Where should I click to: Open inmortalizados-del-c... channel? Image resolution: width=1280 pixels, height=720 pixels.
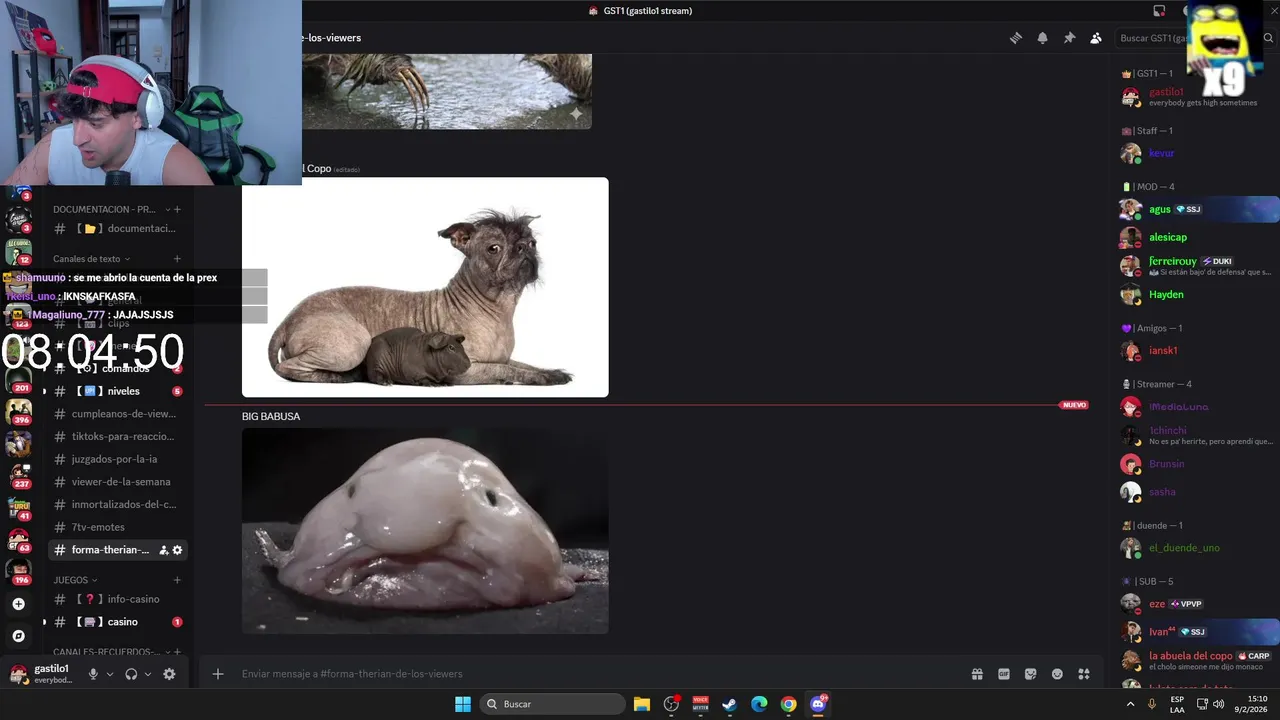118,504
